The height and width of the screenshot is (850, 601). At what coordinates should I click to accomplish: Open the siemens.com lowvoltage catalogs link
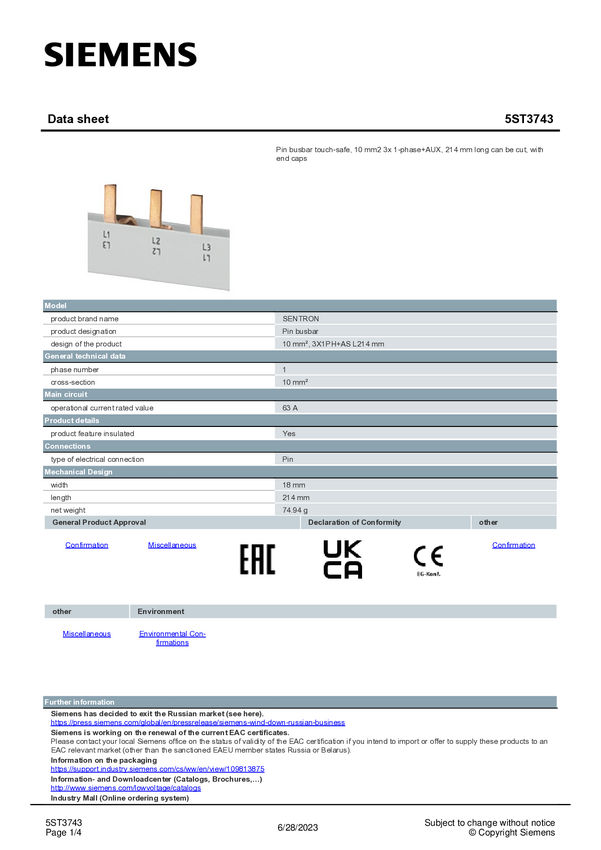click(x=126, y=788)
